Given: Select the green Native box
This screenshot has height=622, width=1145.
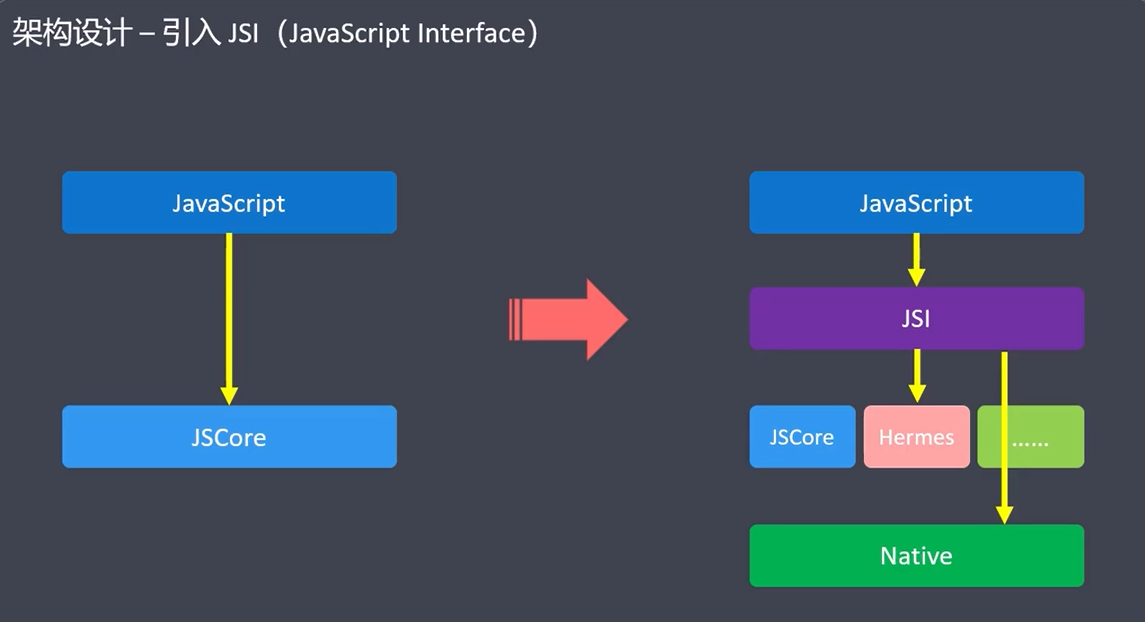Looking at the screenshot, I should [916, 556].
